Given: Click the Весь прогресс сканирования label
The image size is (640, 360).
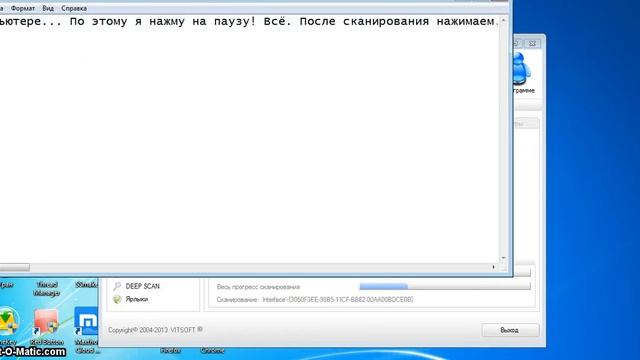Looking at the screenshot, I should (258, 287).
